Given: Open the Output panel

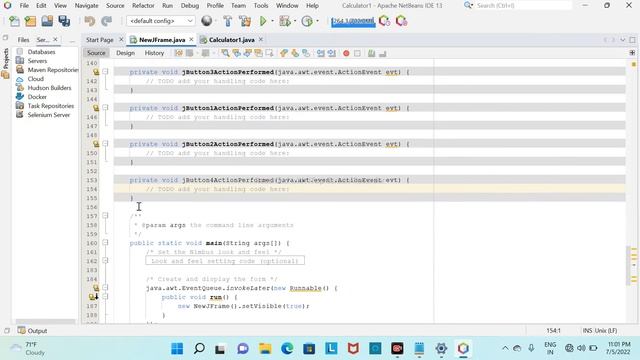Looking at the screenshot, I should [32, 331].
